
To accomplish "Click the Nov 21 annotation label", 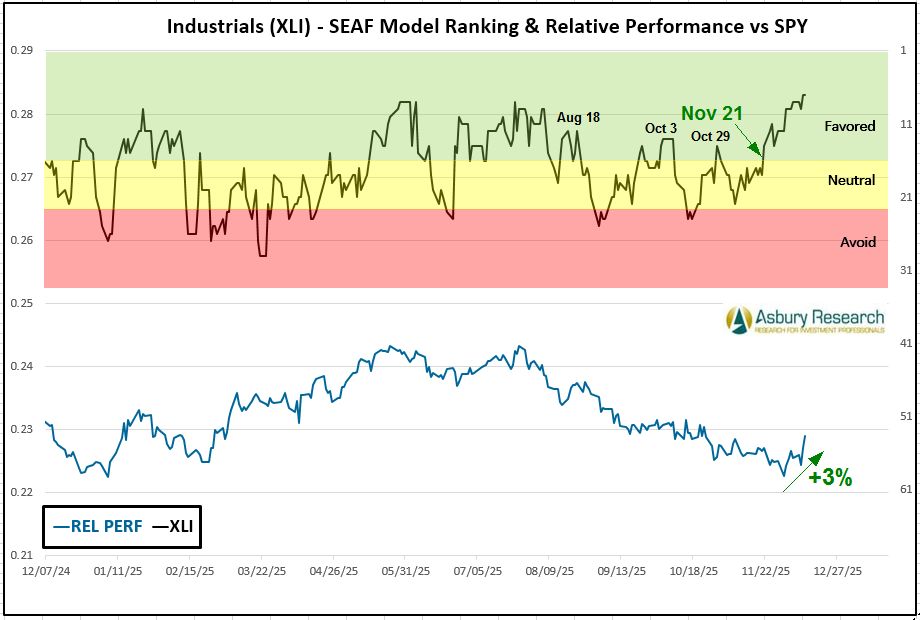I will coord(710,113).
